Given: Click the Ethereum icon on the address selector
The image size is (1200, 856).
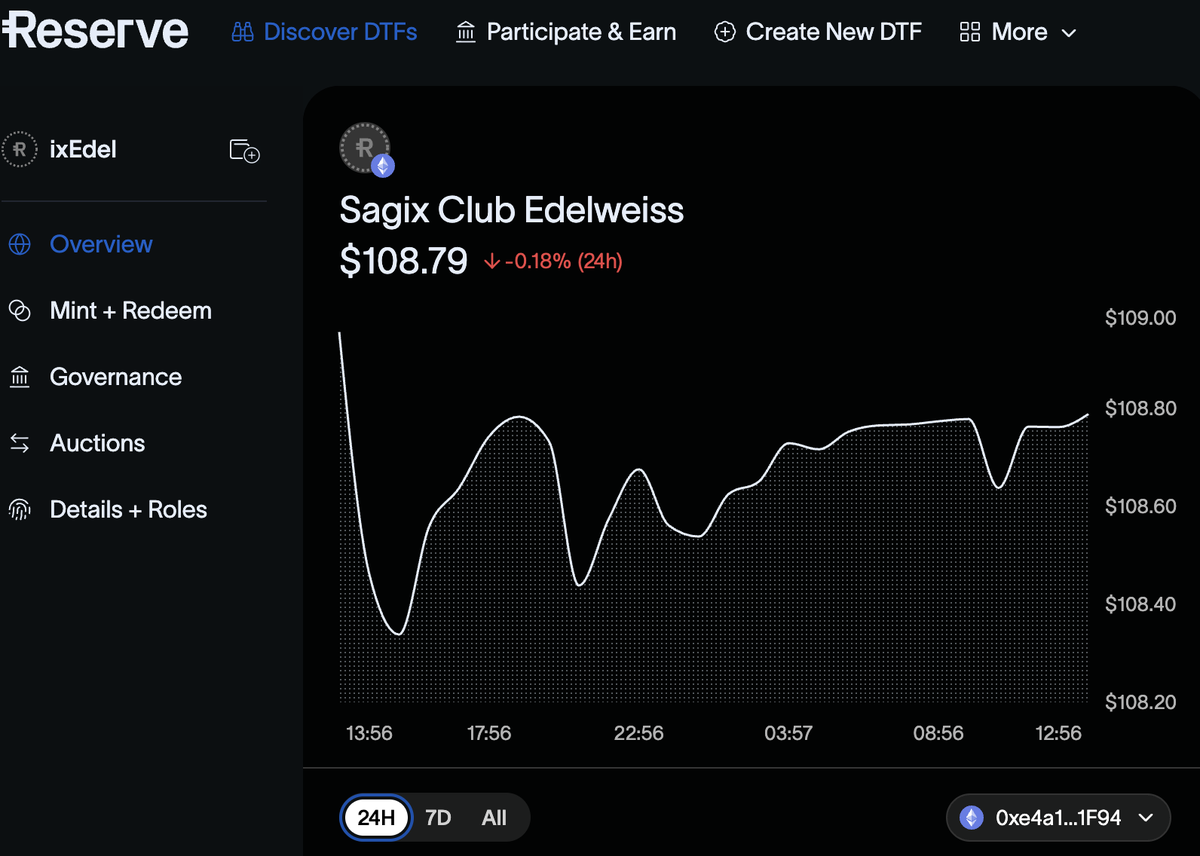Looking at the screenshot, I should pyautogui.click(x=970, y=817).
